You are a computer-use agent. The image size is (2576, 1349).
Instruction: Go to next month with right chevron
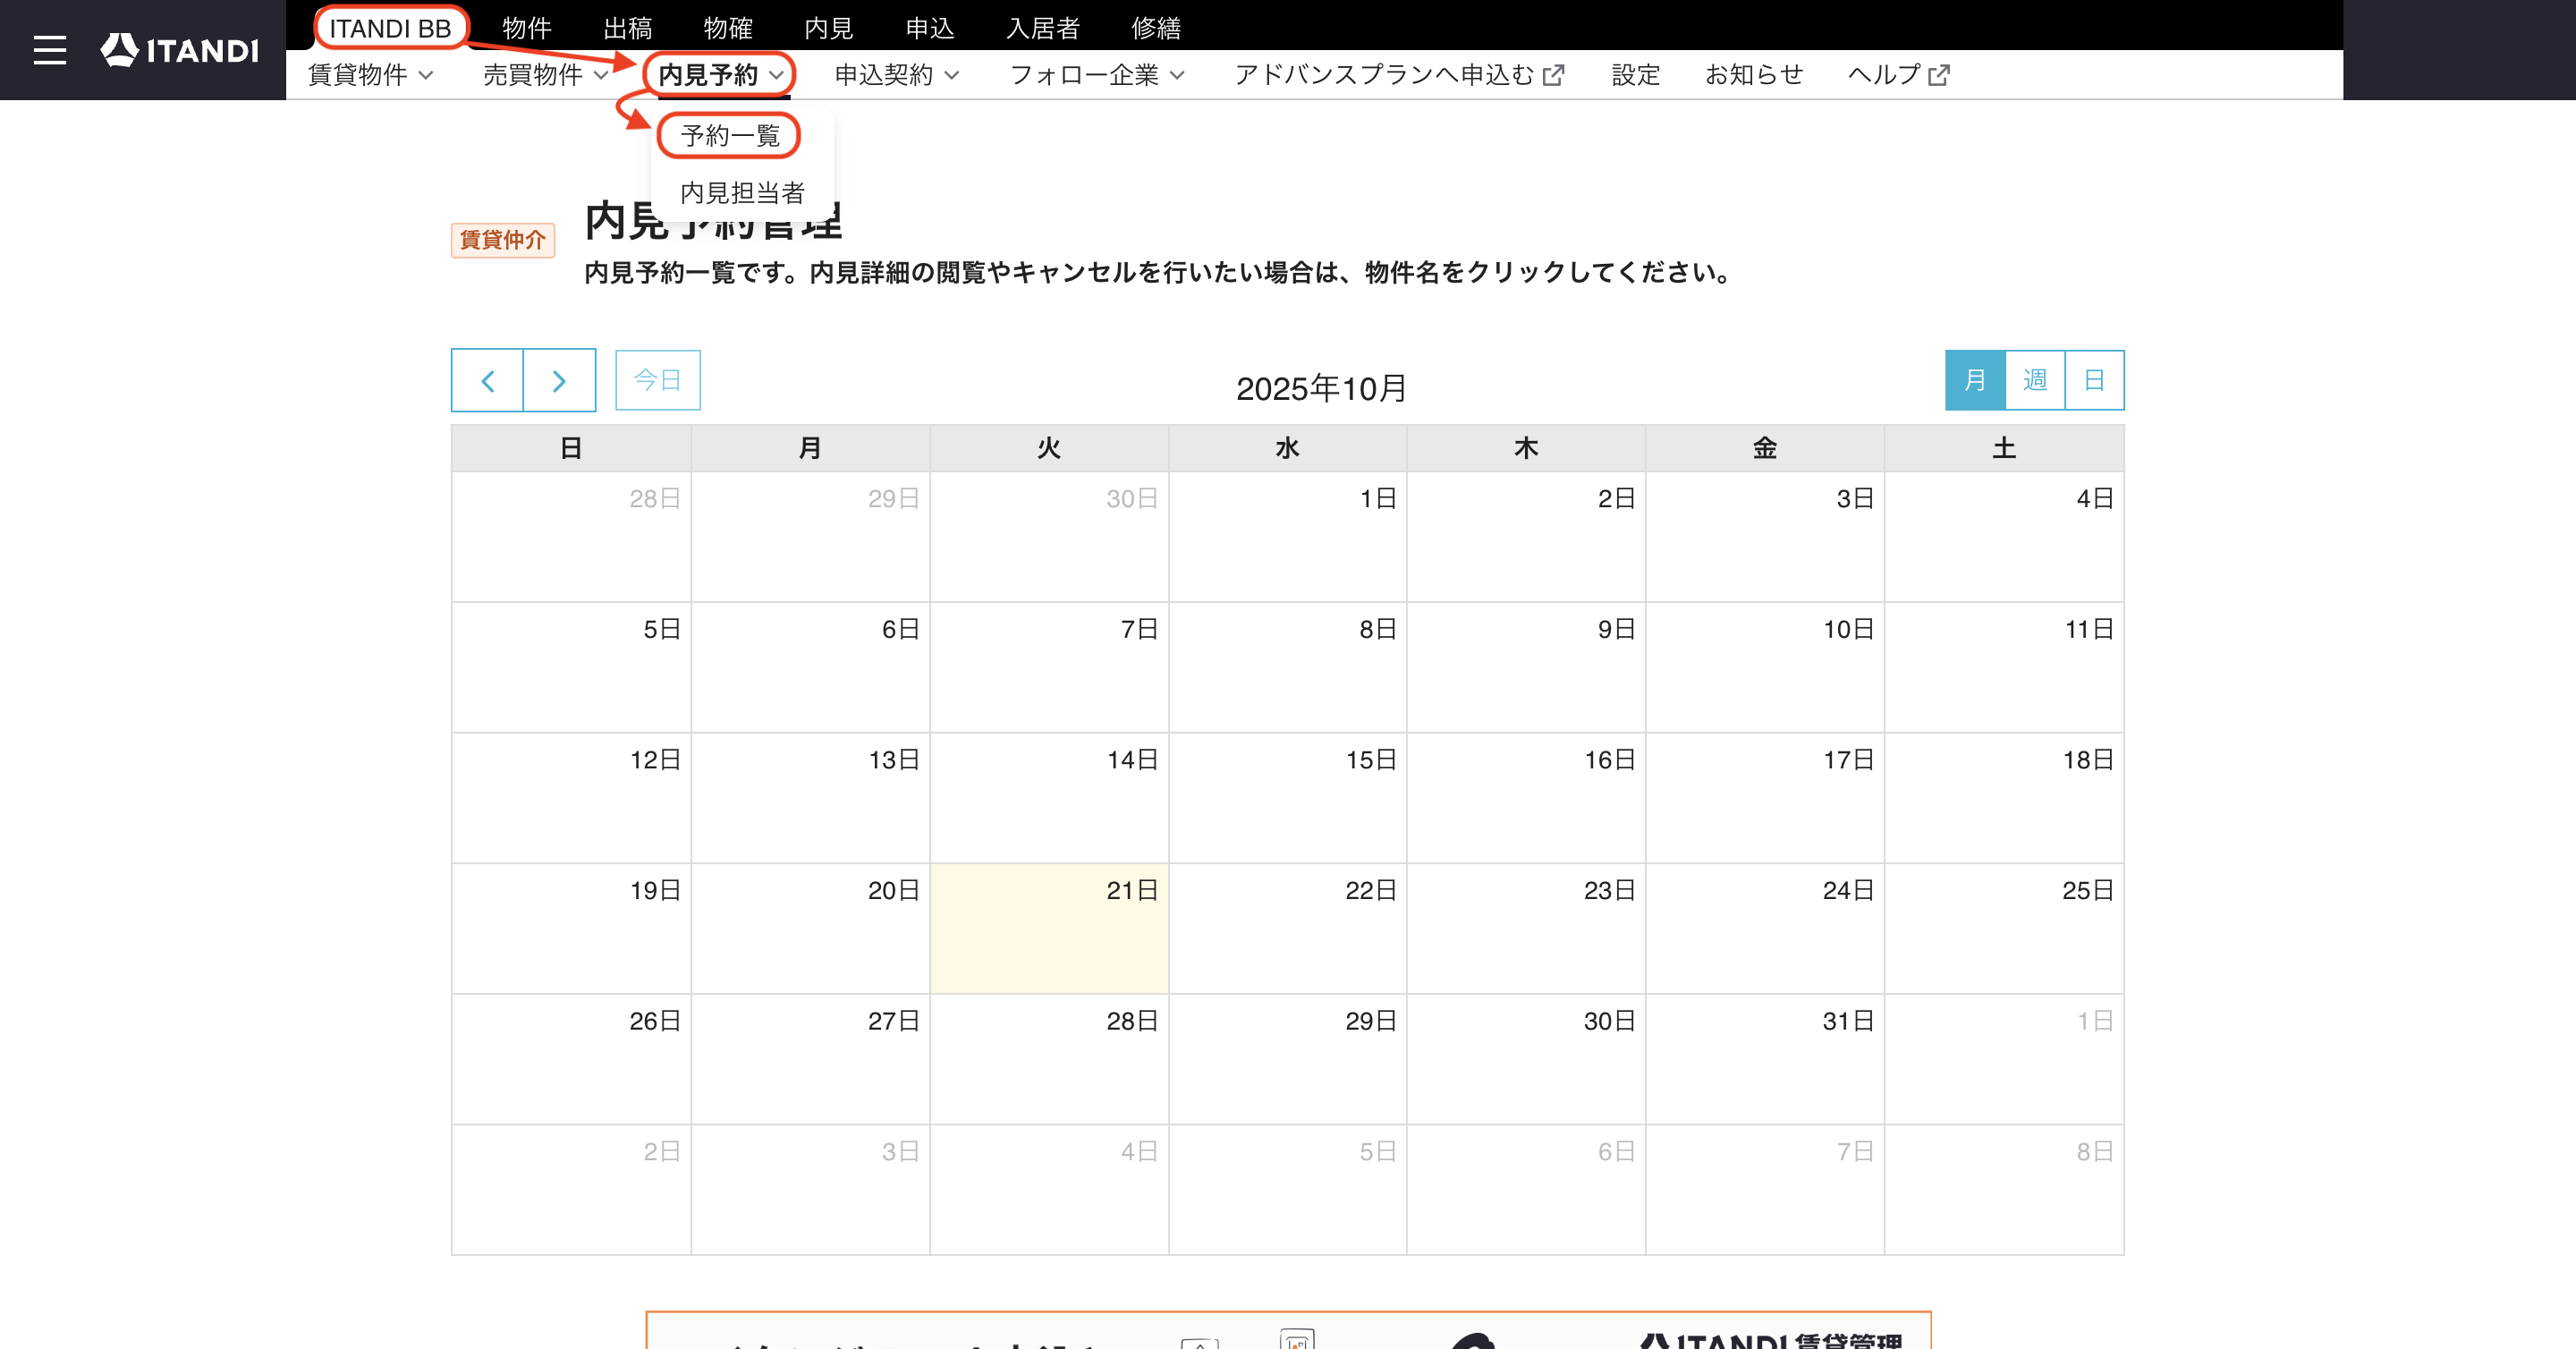coord(559,380)
